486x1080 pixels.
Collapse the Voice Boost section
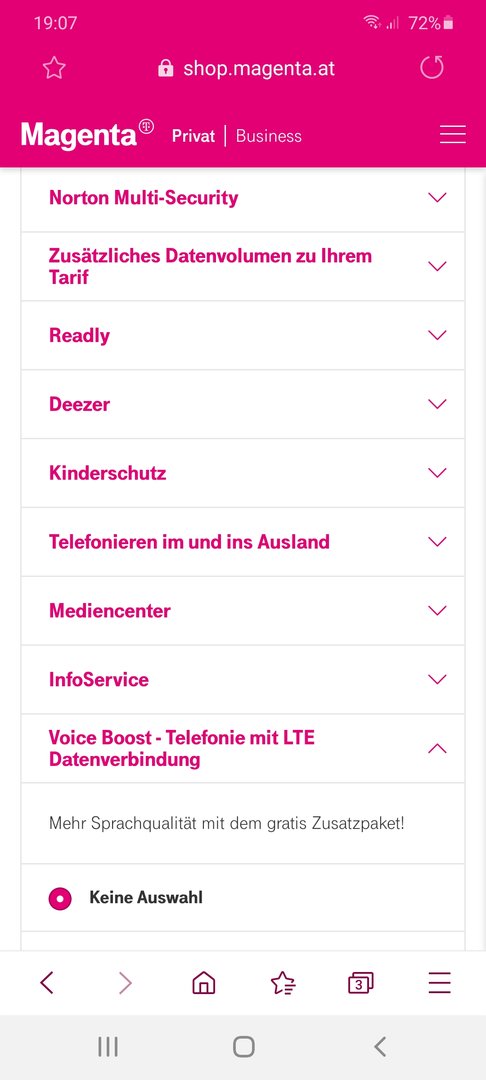pos(243,749)
